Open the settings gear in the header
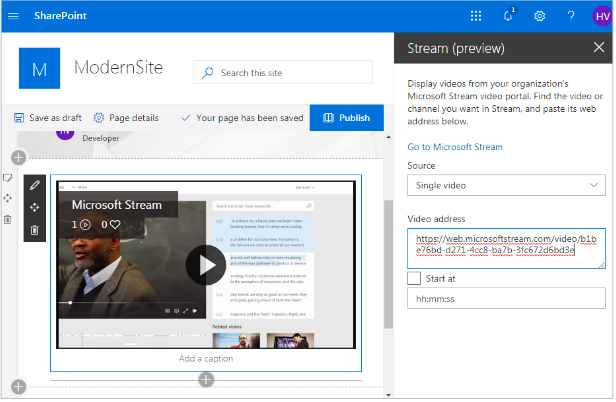Screen dimensions: 616x402 click(541, 16)
